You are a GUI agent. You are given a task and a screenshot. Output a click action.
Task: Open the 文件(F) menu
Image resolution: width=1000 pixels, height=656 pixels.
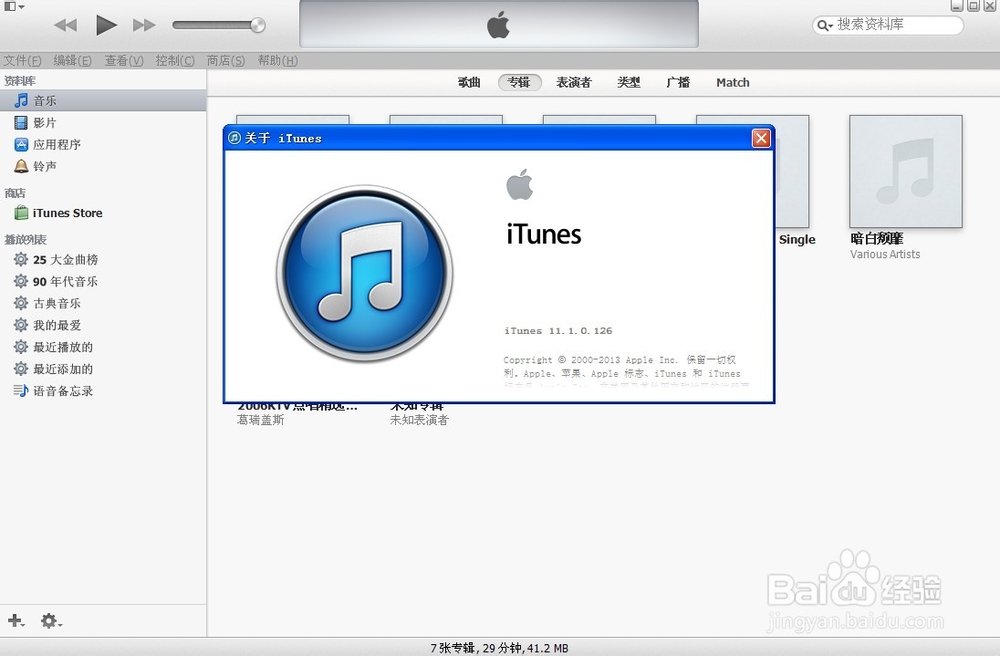(x=22, y=61)
